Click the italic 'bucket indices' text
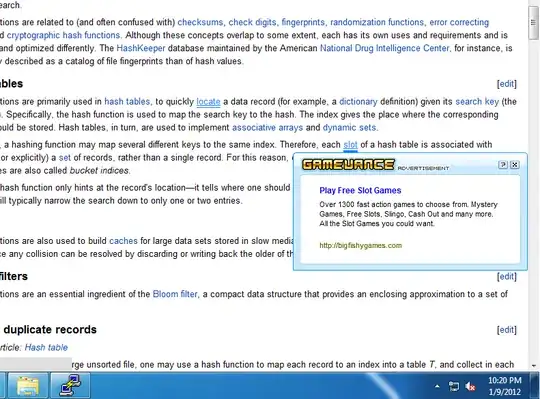This screenshot has width=540, height=399. click(99, 170)
